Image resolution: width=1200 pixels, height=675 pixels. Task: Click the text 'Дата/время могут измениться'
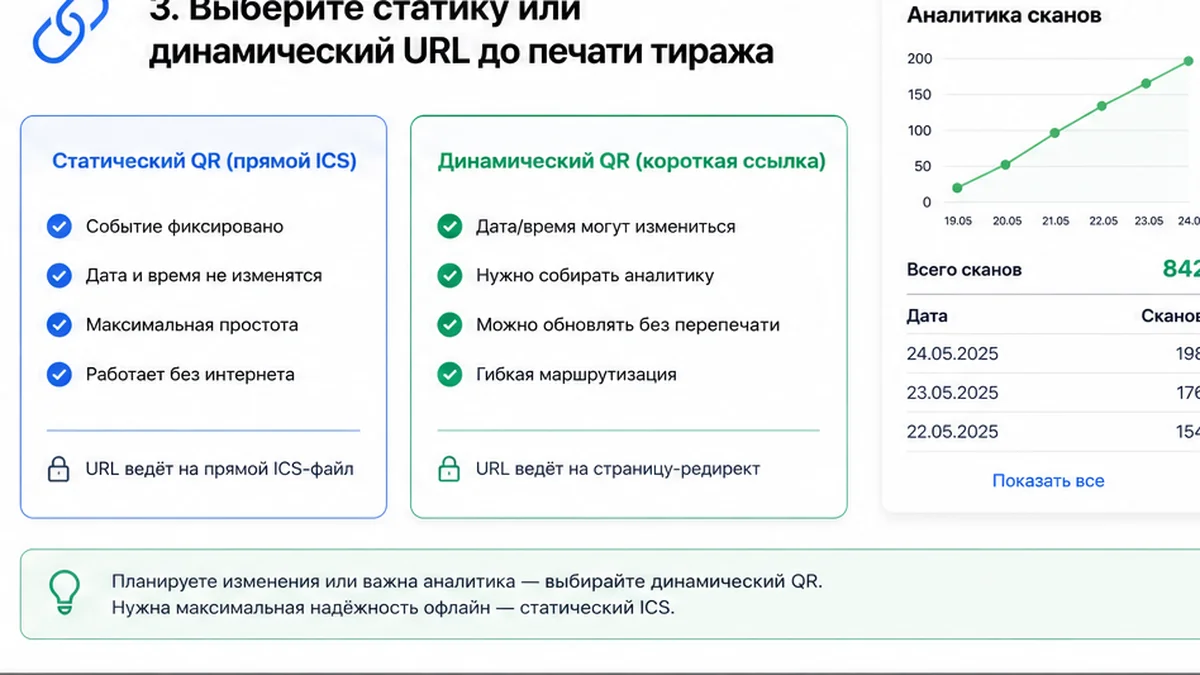[606, 227]
